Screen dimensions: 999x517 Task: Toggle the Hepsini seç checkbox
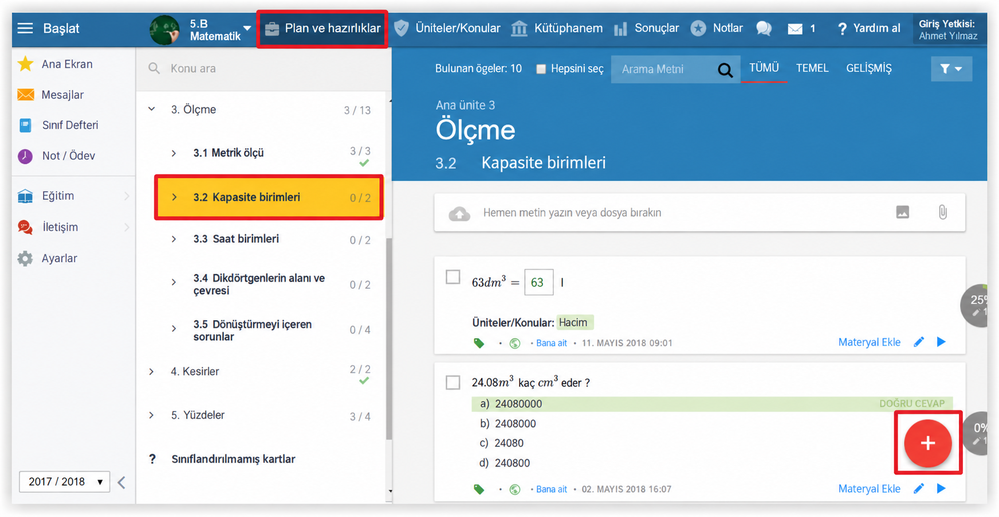(x=541, y=69)
